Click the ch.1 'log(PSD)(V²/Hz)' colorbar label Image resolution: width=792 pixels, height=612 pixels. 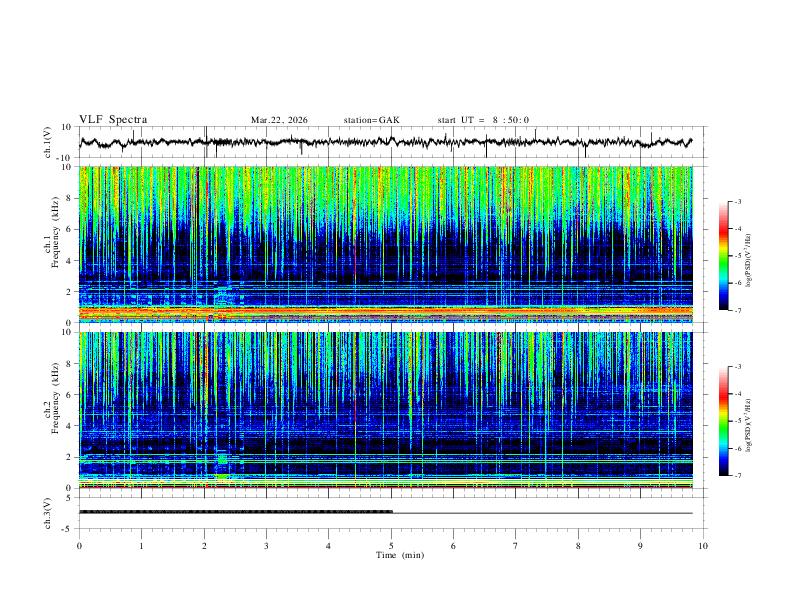click(x=749, y=261)
